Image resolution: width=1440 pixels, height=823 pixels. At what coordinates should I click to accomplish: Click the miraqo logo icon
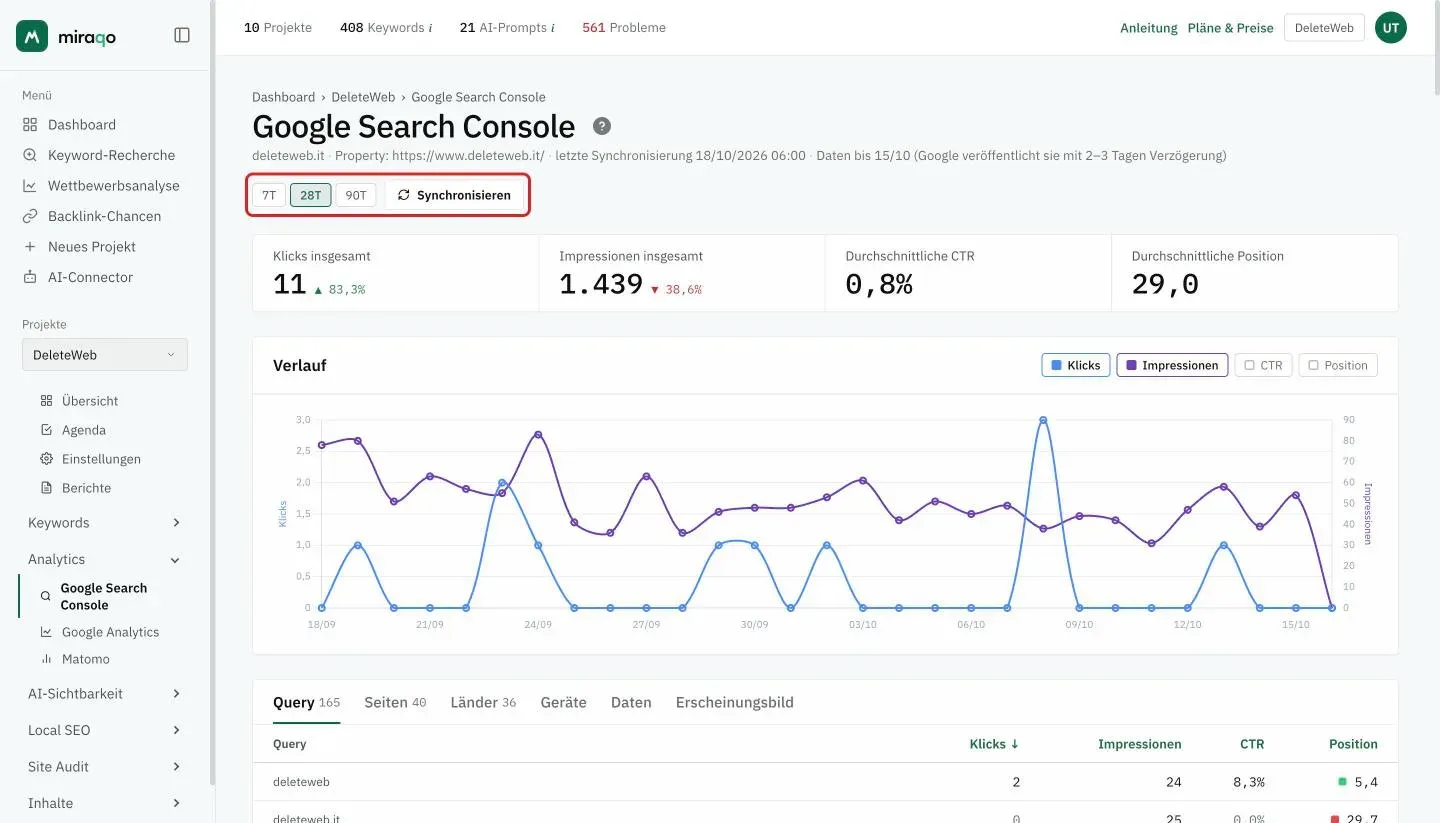tap(32, 36)
